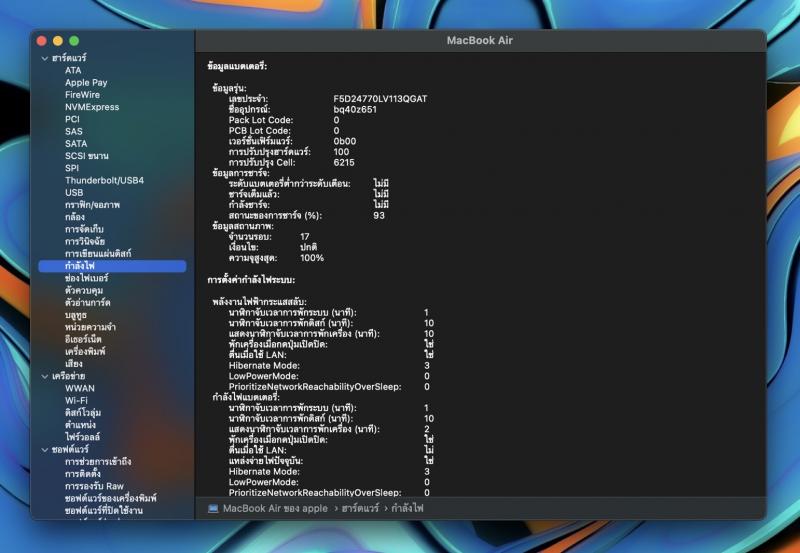Open the NVMExpress entry
The height and width of the screenshot is (553, 800).
92,107
